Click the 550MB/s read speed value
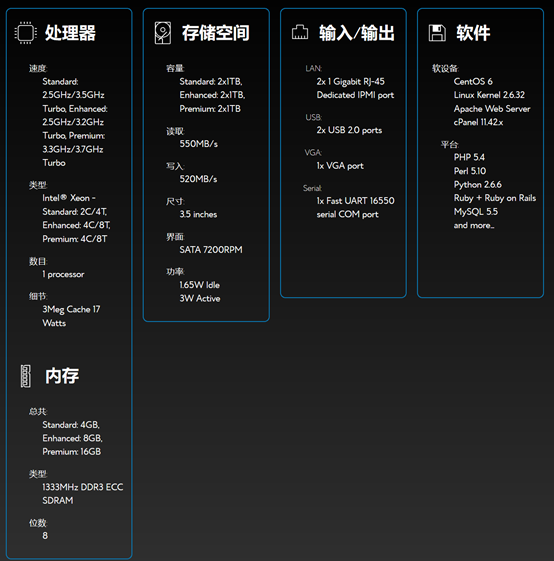This screenshot has height=561, width=554. (x=199, y=144)
